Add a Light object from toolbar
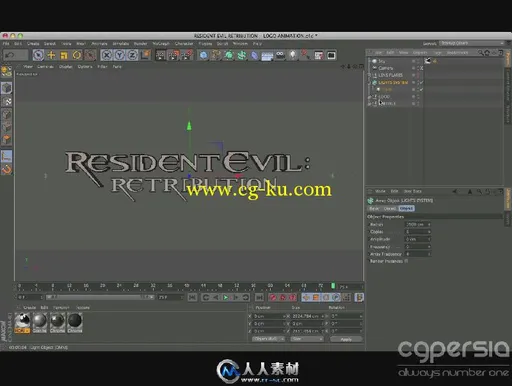The image size is (512, 386). coord(293,55)
